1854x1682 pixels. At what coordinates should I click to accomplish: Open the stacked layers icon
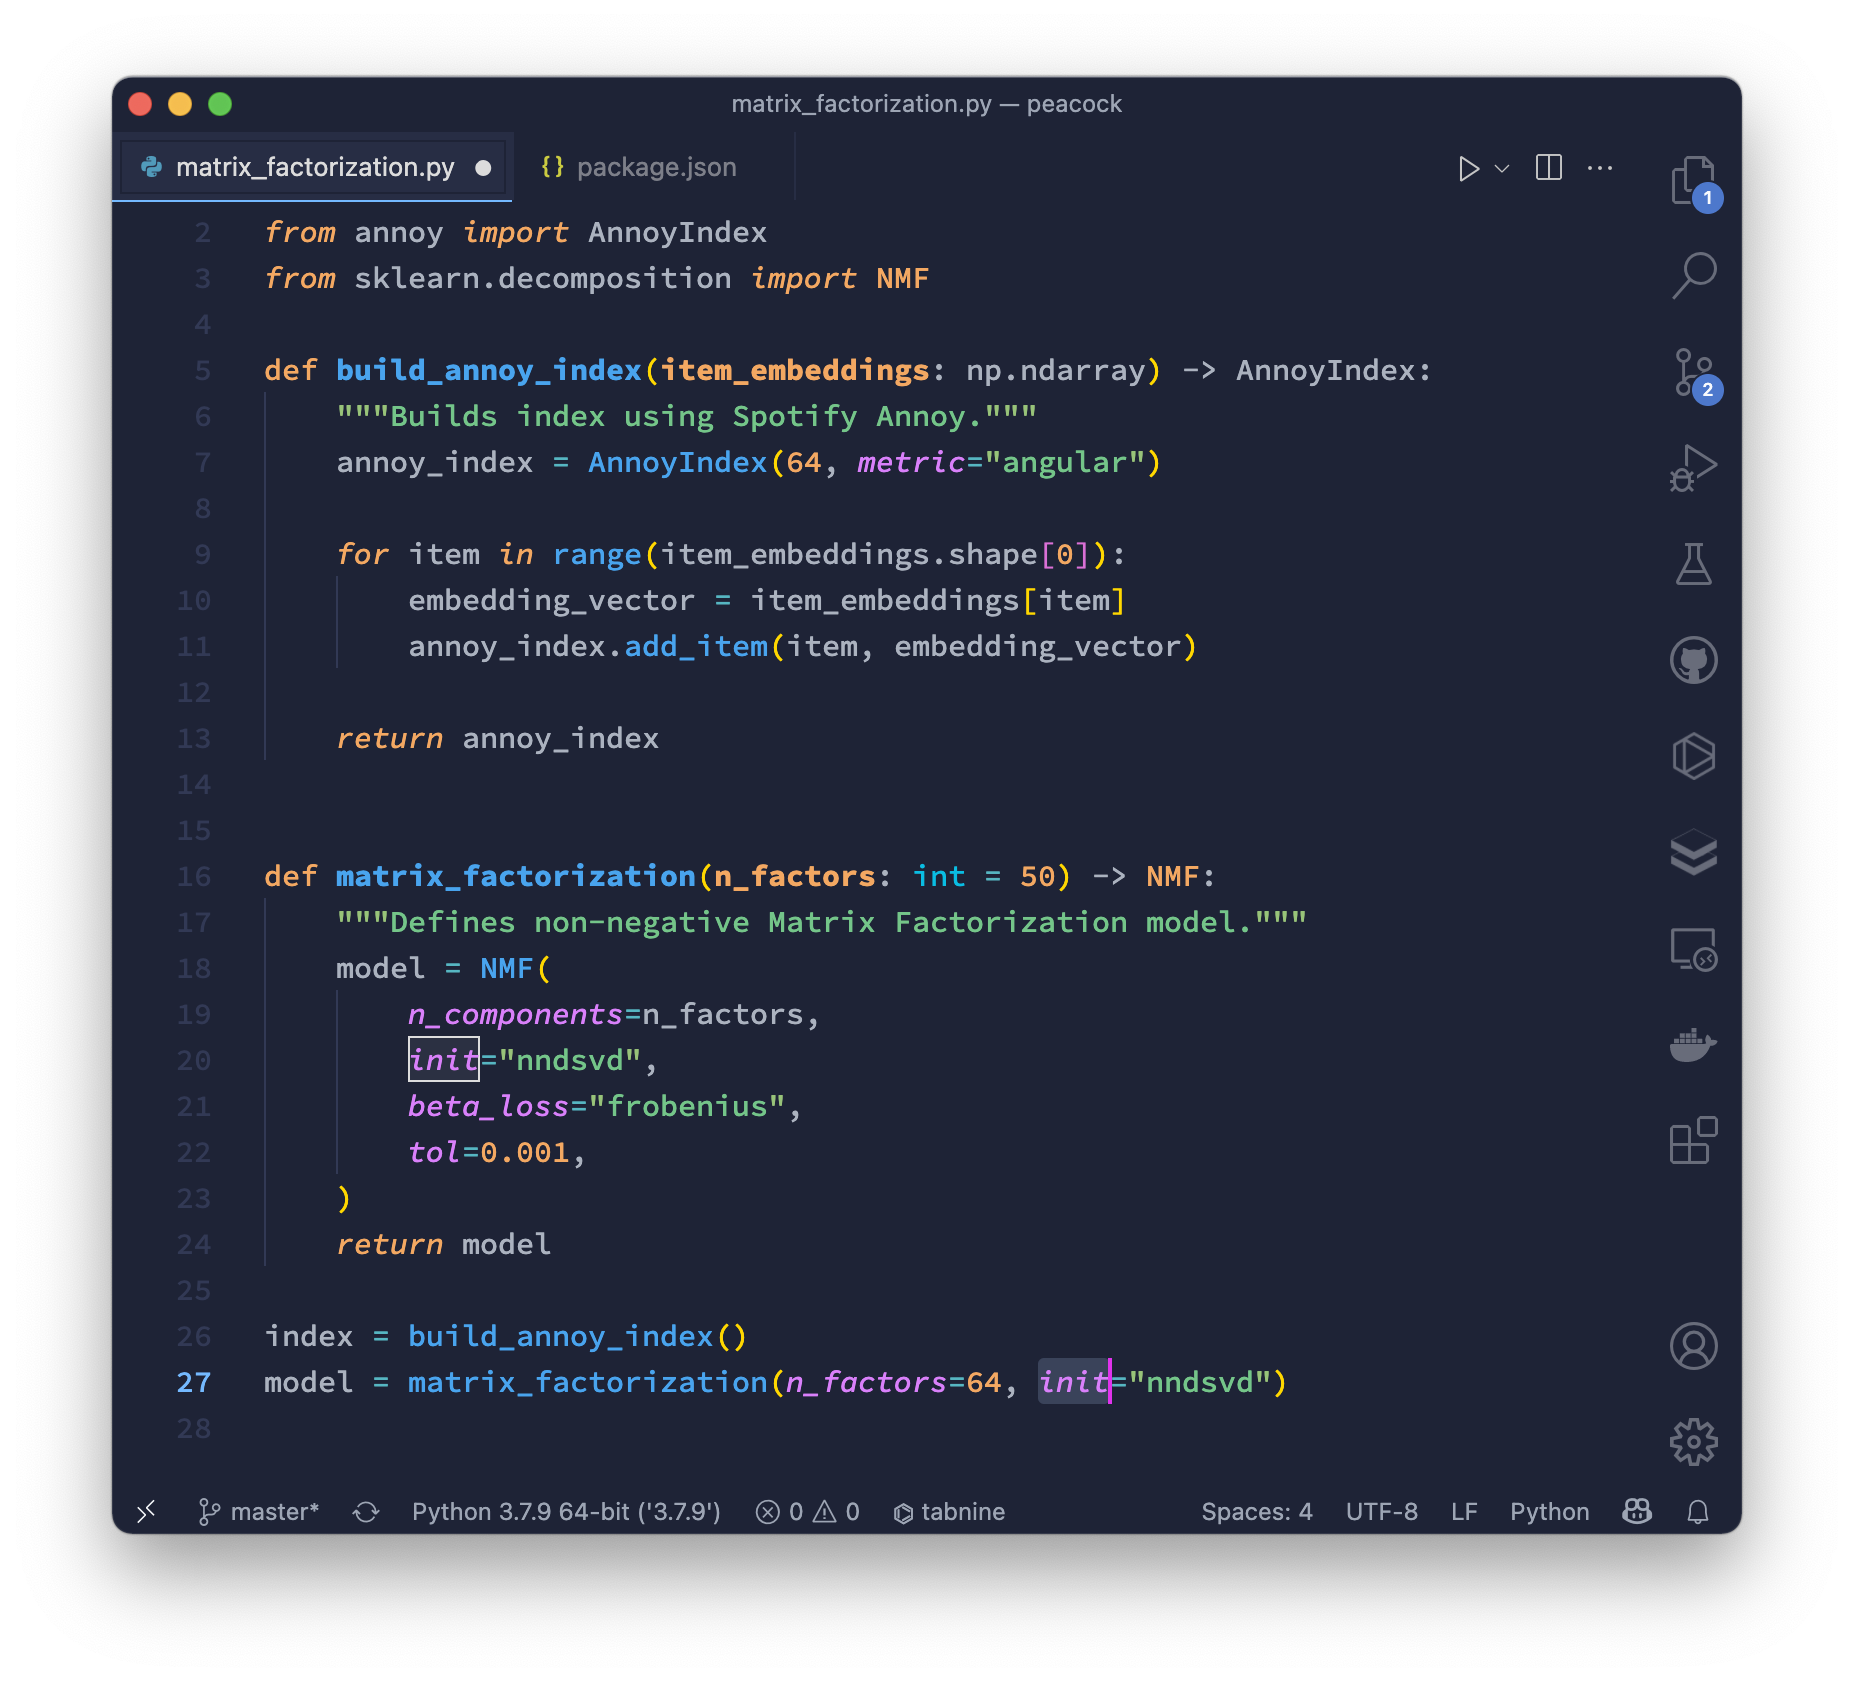pos(1693,852)
